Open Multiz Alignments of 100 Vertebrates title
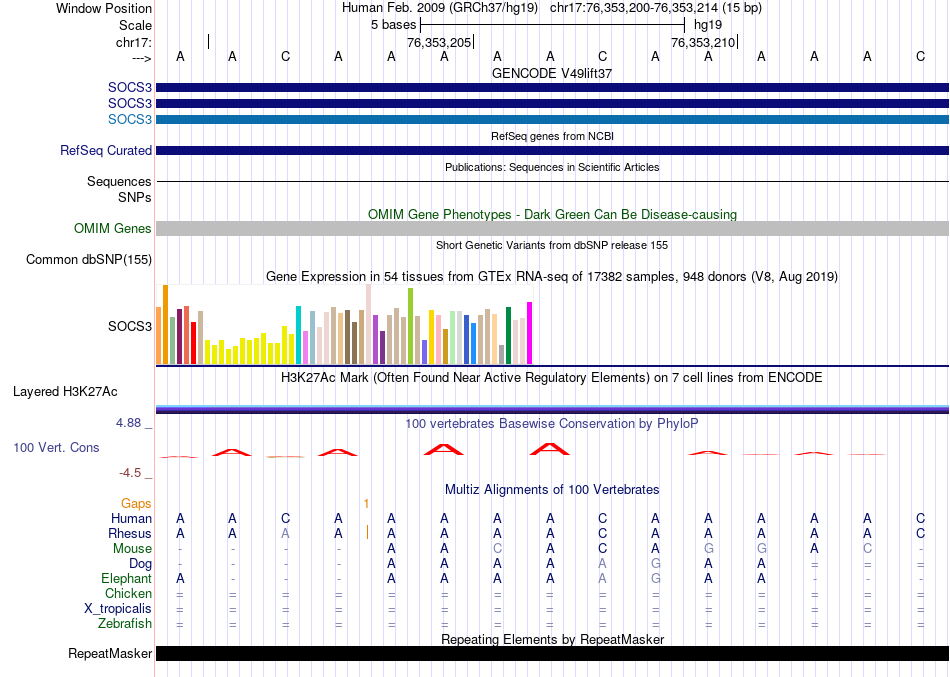The height and width of the screenshot is (677, 950). tap(552, 490)
